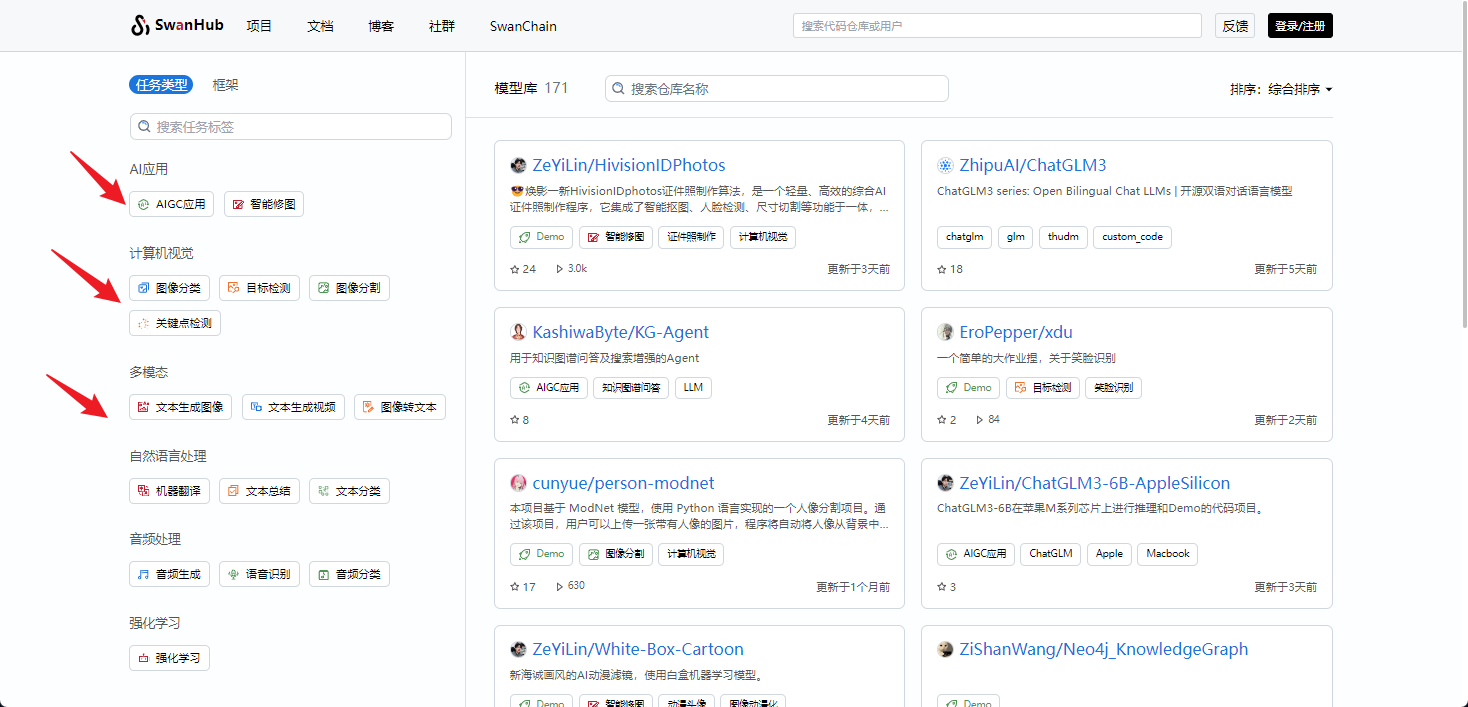Choose the 文本生成图像 task tag
Viewport: 1468px width, 707px height.
181,407
